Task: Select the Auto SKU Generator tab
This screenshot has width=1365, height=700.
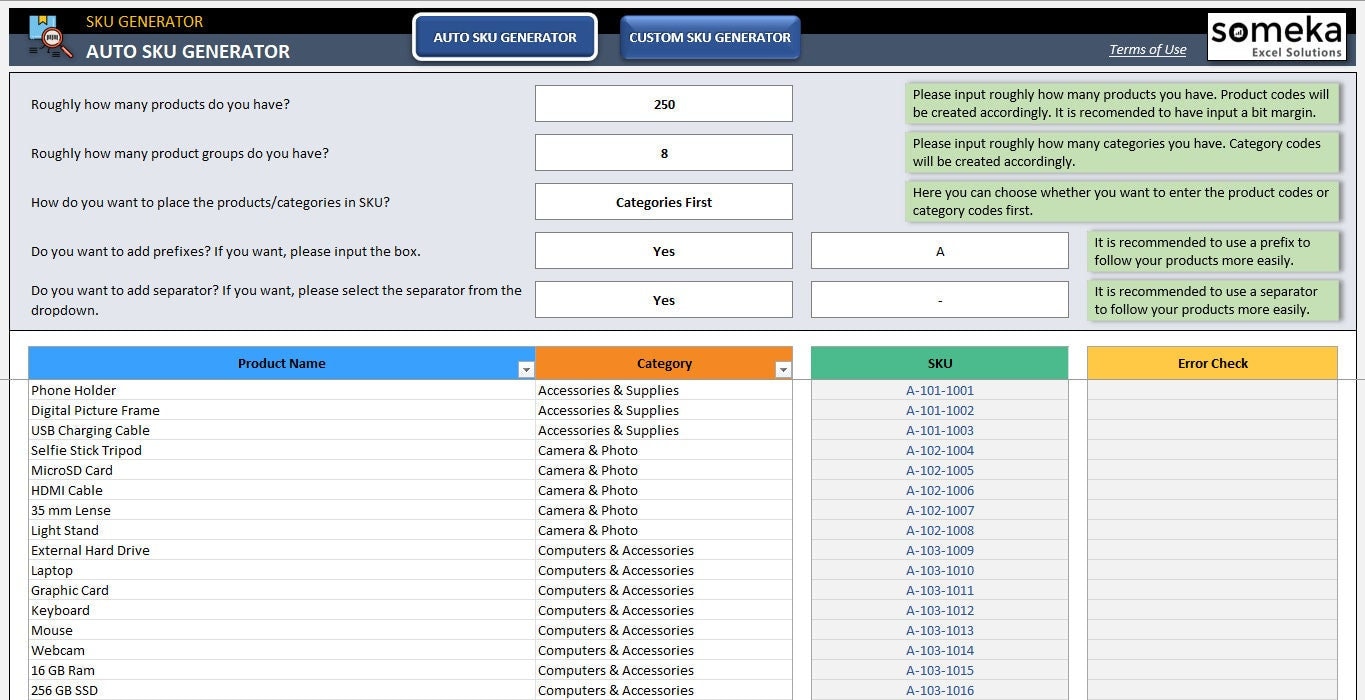Action: pos(504,36)
